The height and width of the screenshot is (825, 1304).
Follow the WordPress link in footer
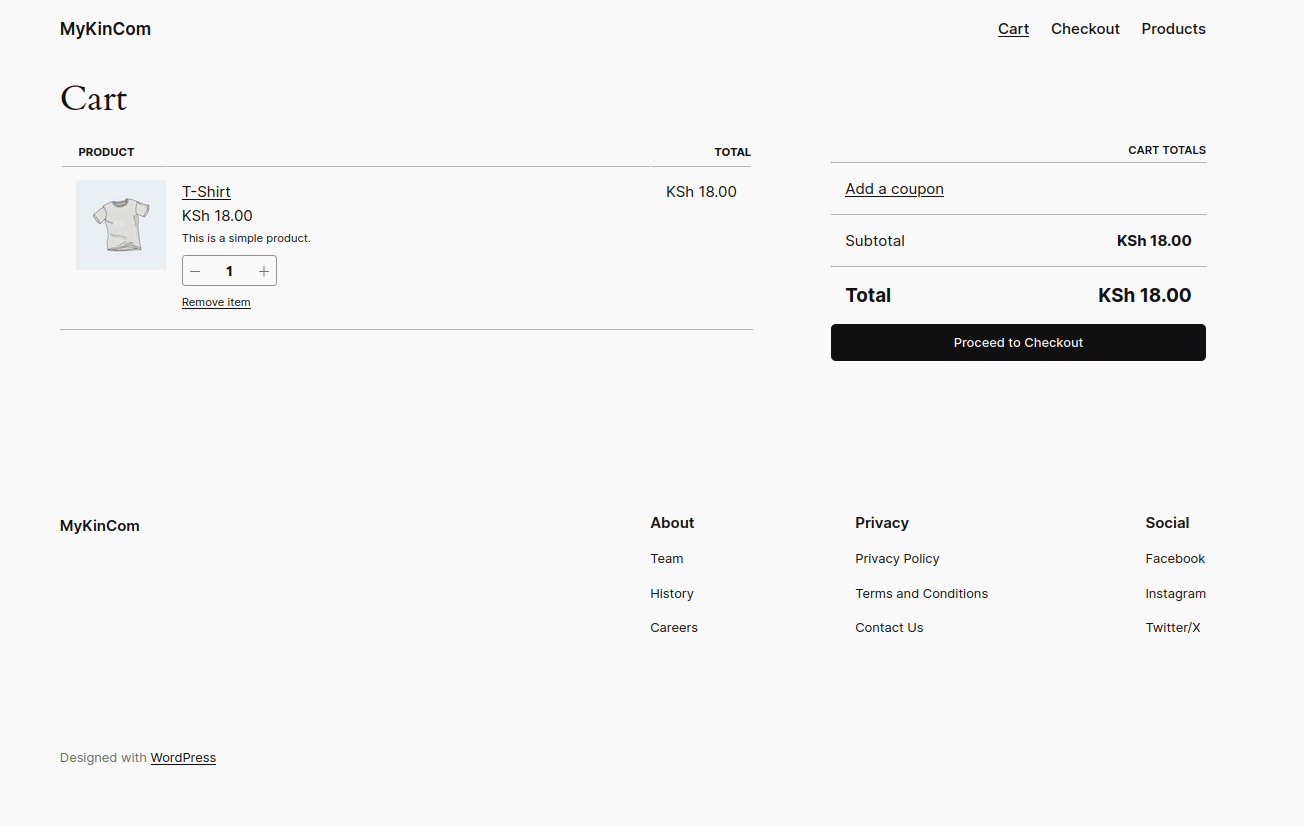pyautogui.click(x=183, y=758)
